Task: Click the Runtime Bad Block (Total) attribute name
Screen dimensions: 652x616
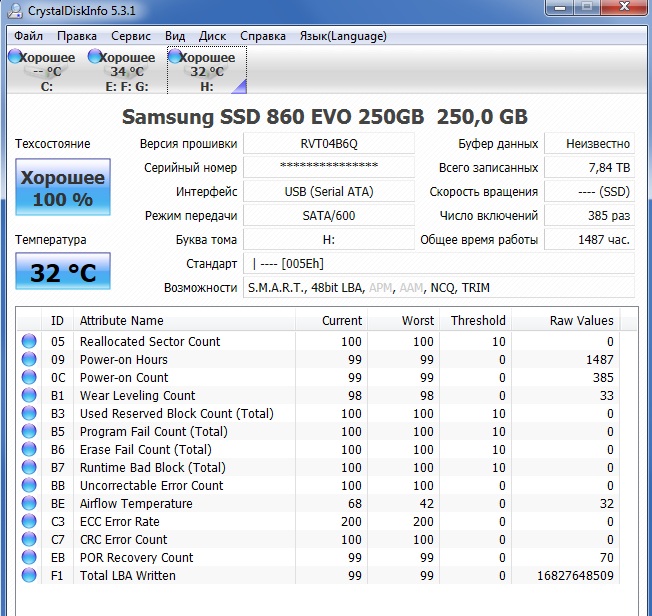Action: pos(153,468)
